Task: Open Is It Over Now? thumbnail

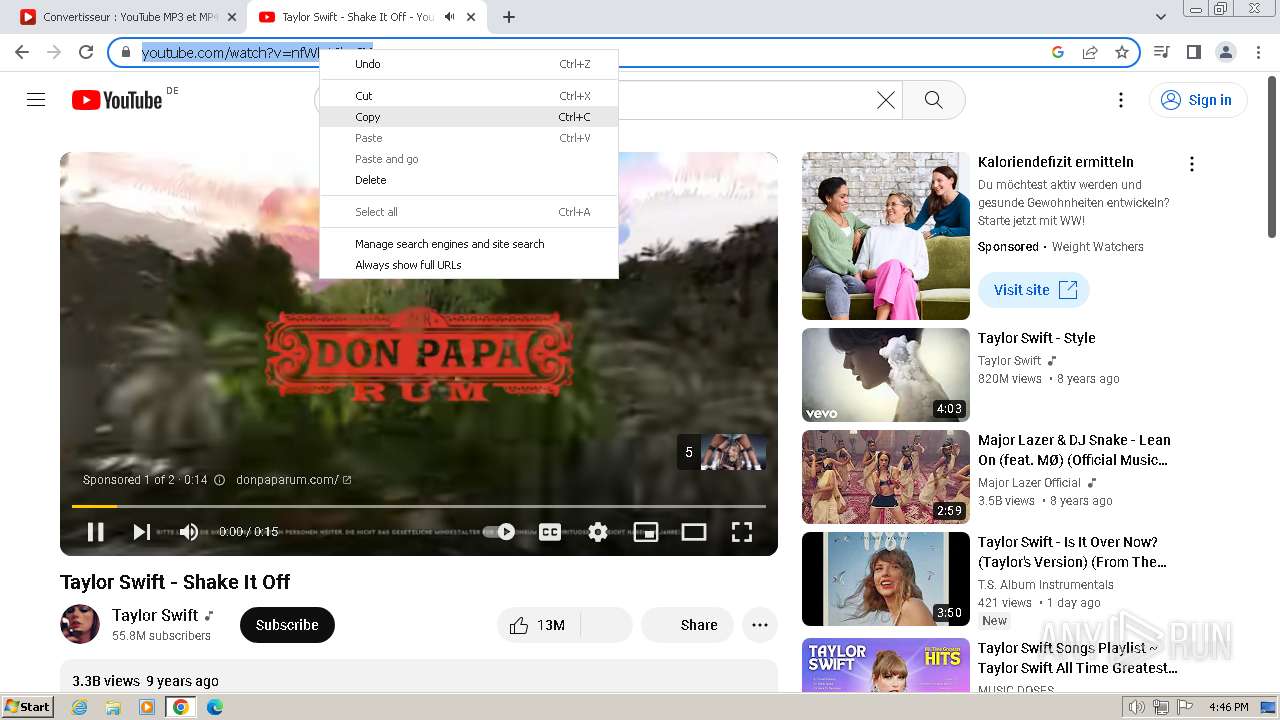Action: [x=886, y=579]
